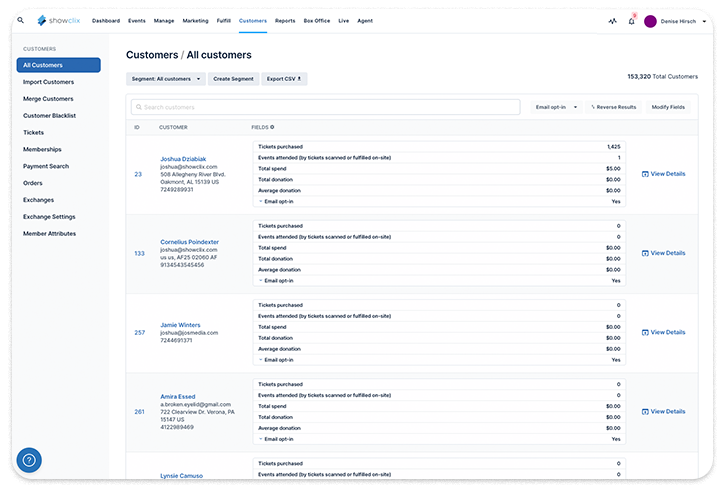The width and height of the screenshot is (724, 488).
Task: Open the notifications bell
Action: pos(631,21)
